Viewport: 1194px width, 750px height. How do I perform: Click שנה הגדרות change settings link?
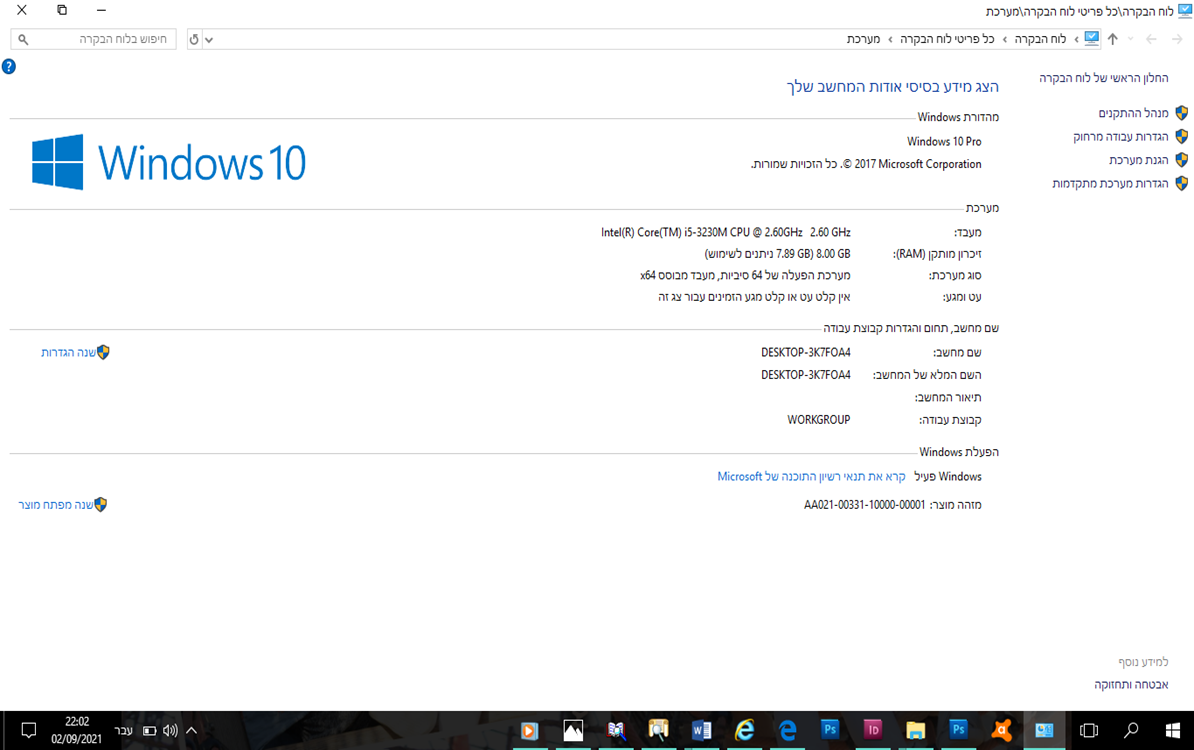pos(69,353)
